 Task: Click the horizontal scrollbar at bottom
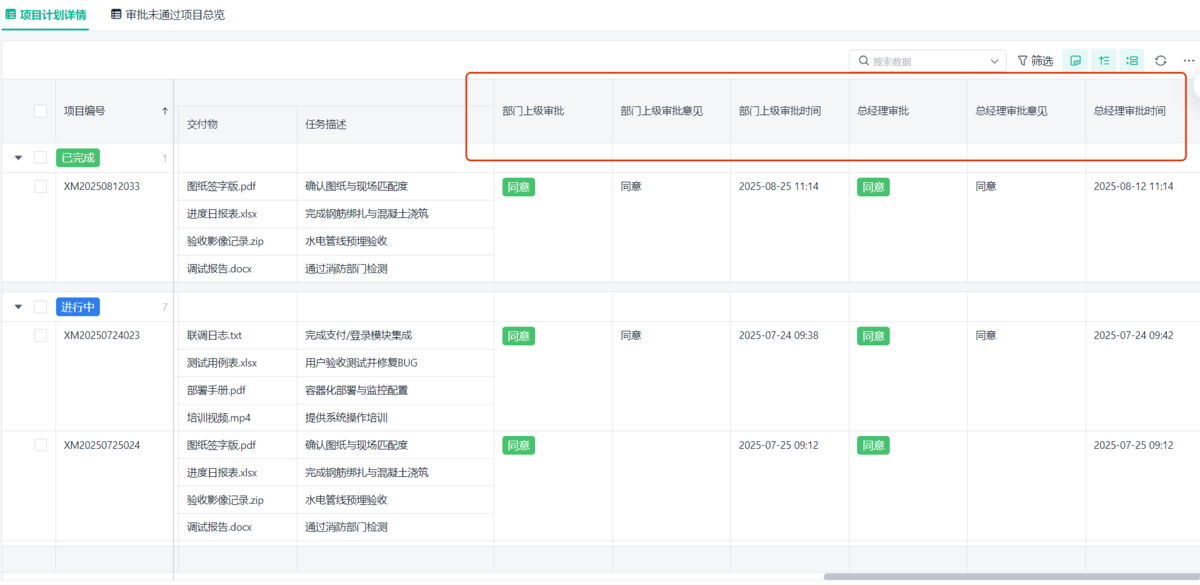[x=1010, y=576]
